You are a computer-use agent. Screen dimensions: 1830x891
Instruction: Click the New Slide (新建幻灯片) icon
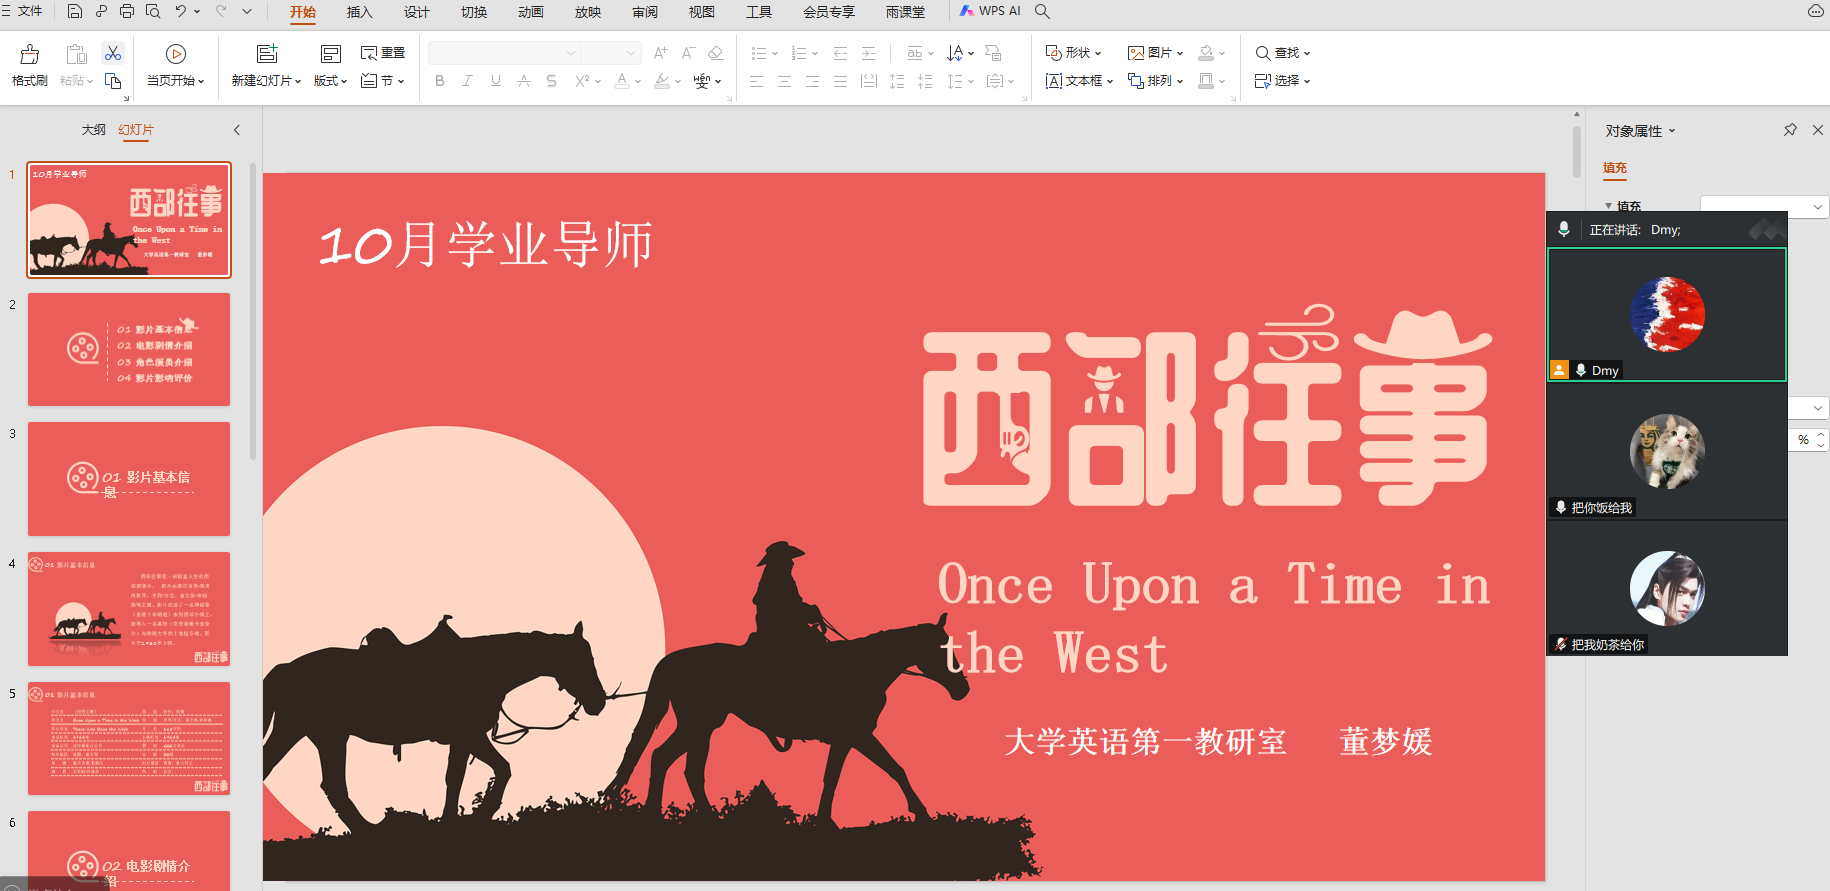tap(266, 54)
